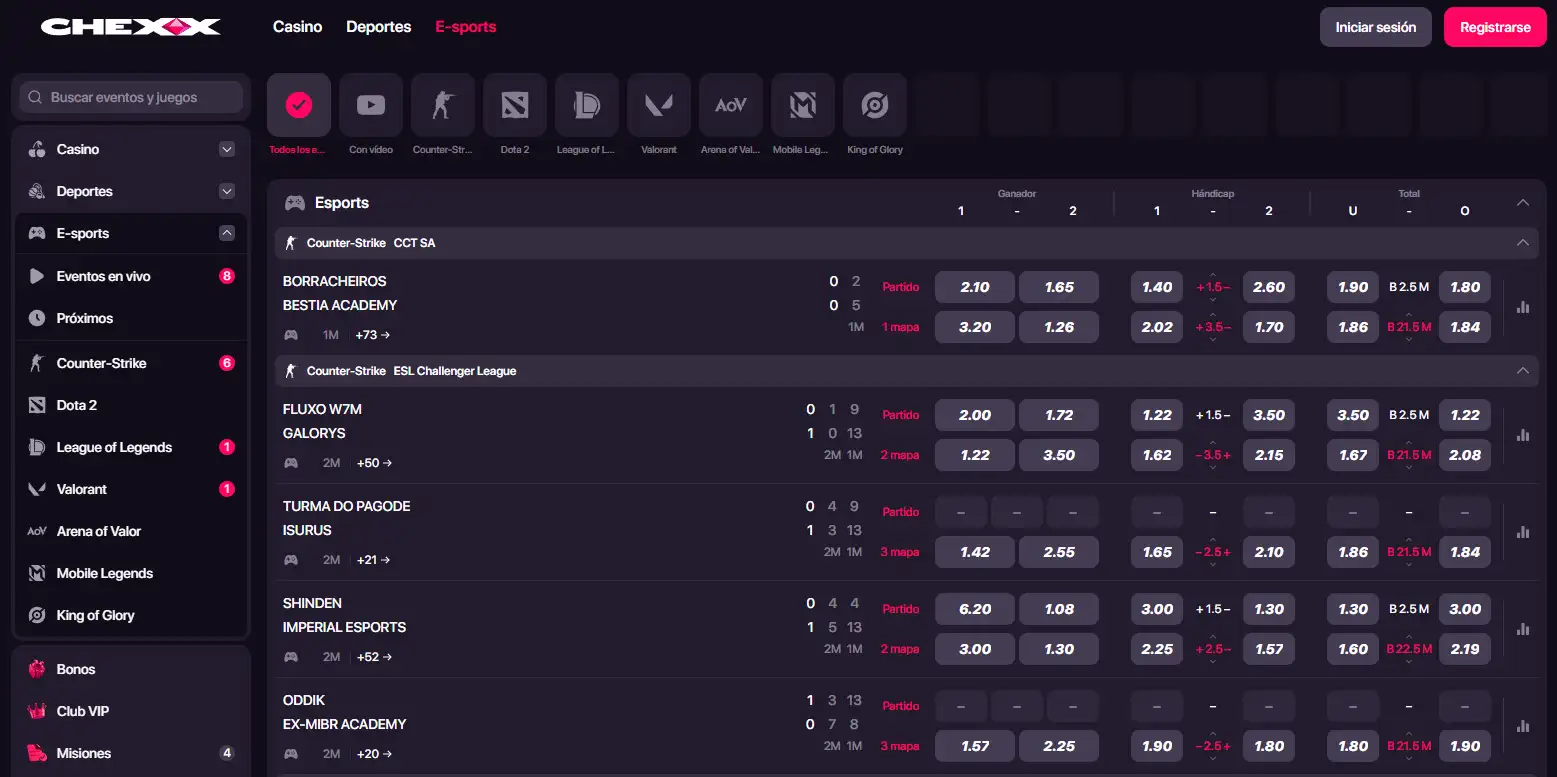The height and width of the screenshot is (777, 1557).
Task: Click the team name 'TURMA DO PAGODE'
Action: click(347, 506)
